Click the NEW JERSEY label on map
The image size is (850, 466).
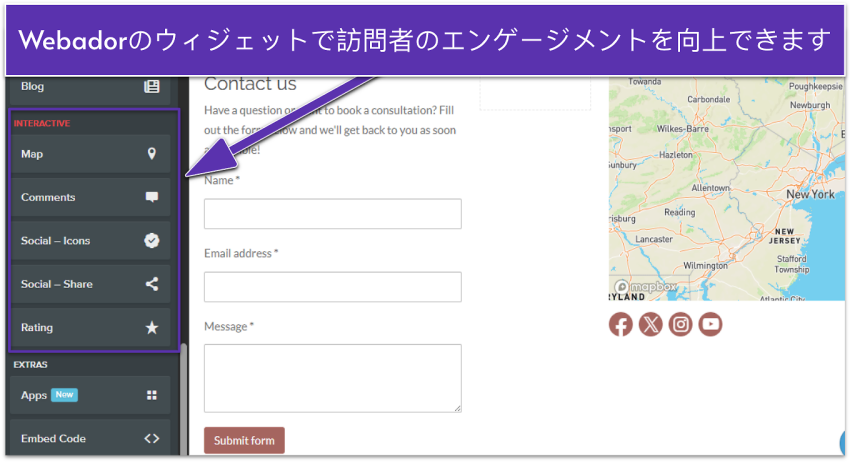(784, 236)
